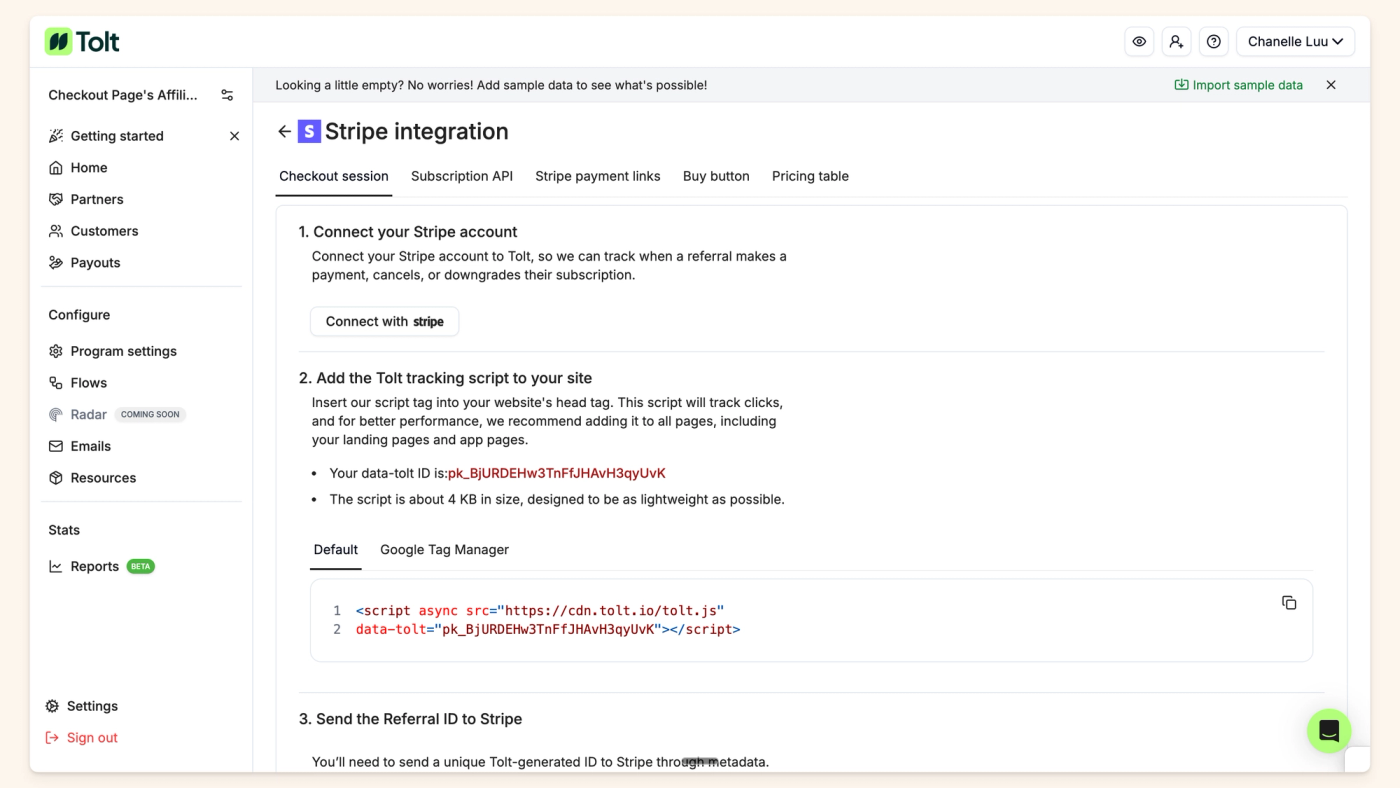Click the invite user icon
The image size is (1400, 788).
point(1176,41)
